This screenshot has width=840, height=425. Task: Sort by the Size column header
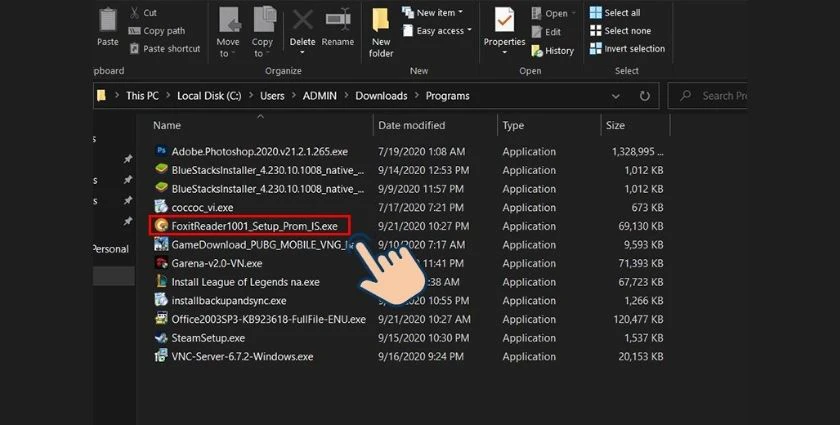[x=615, y=125]
